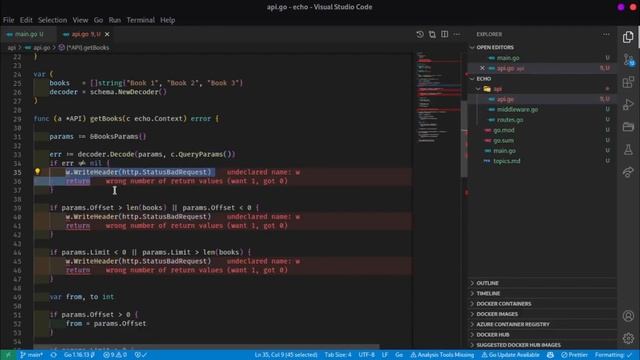640x360 pixels.
Task: Open the Selection menu
Action: coord(52,20)
